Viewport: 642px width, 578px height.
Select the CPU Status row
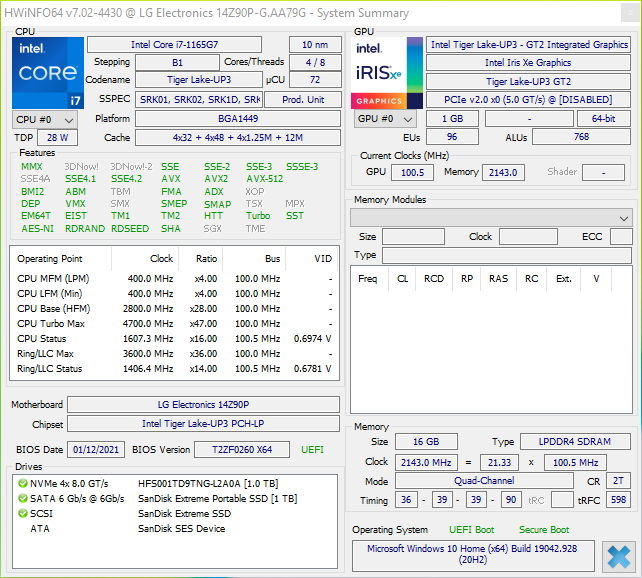[174, 339]
